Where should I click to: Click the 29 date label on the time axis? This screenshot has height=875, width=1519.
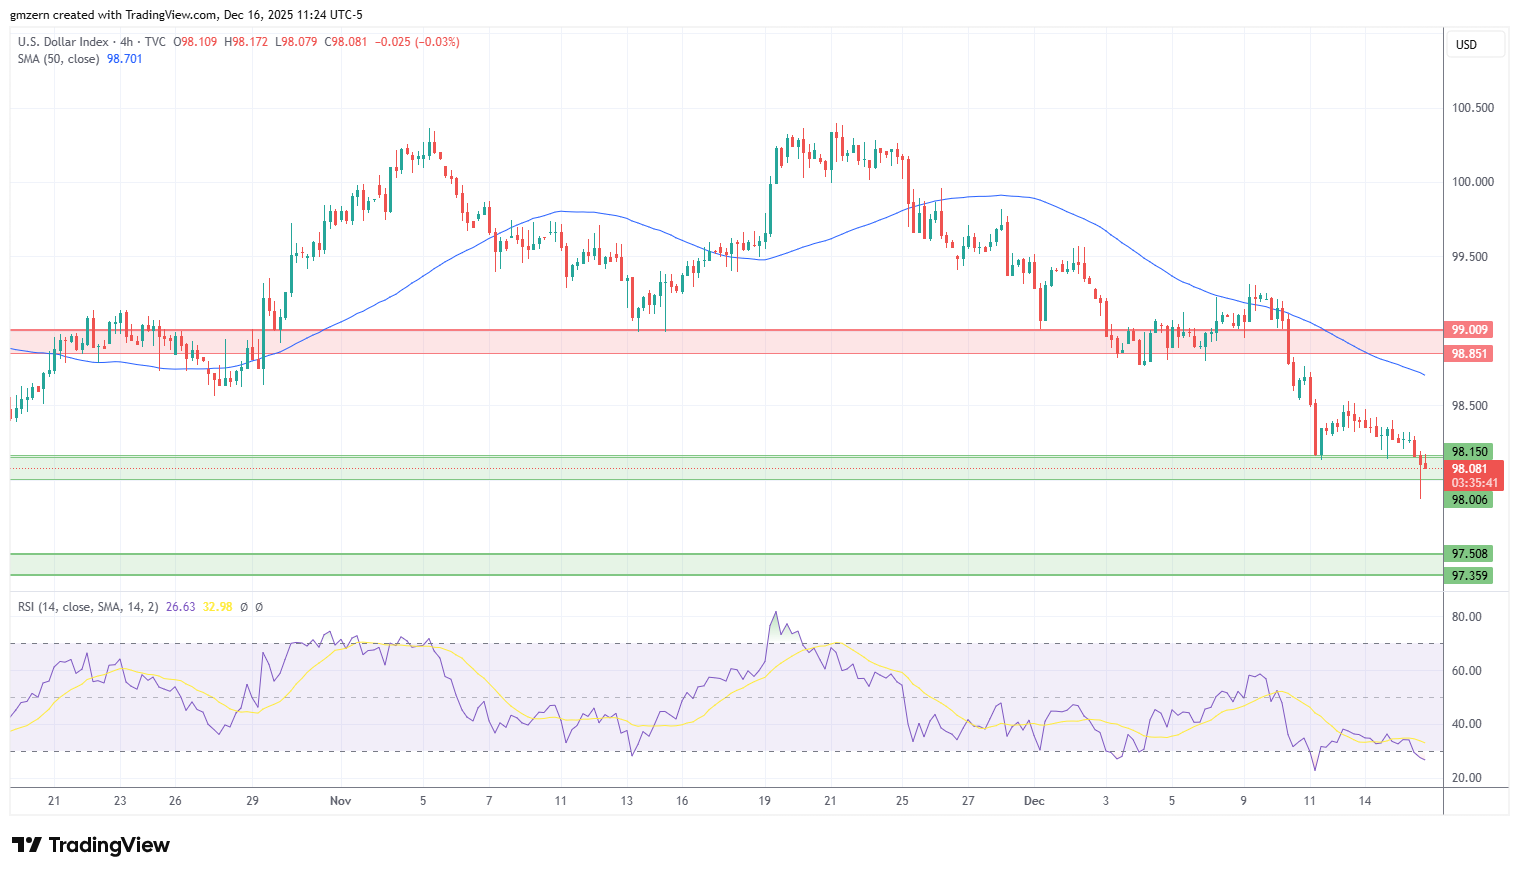(x=253, y=801)
